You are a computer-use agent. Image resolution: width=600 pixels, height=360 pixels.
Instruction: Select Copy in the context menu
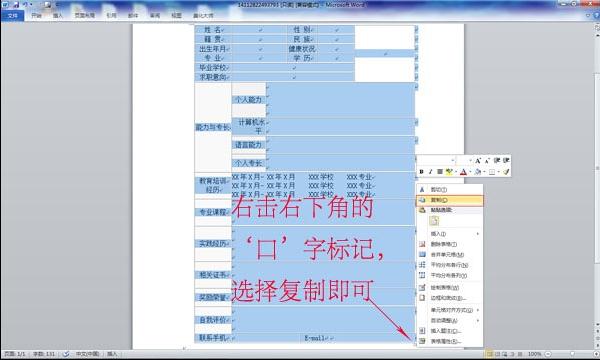point(450,200)
